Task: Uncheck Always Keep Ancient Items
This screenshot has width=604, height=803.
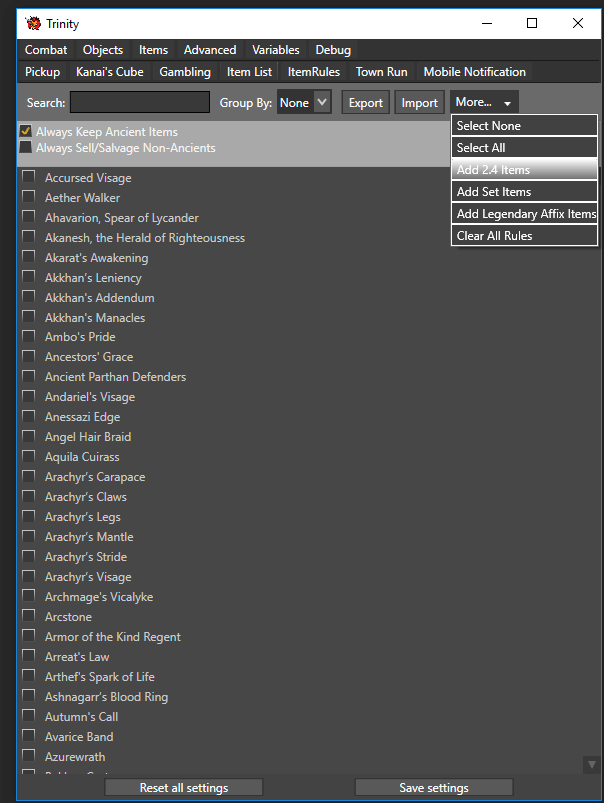Action: pyautogui.click(x=25, y=132)
